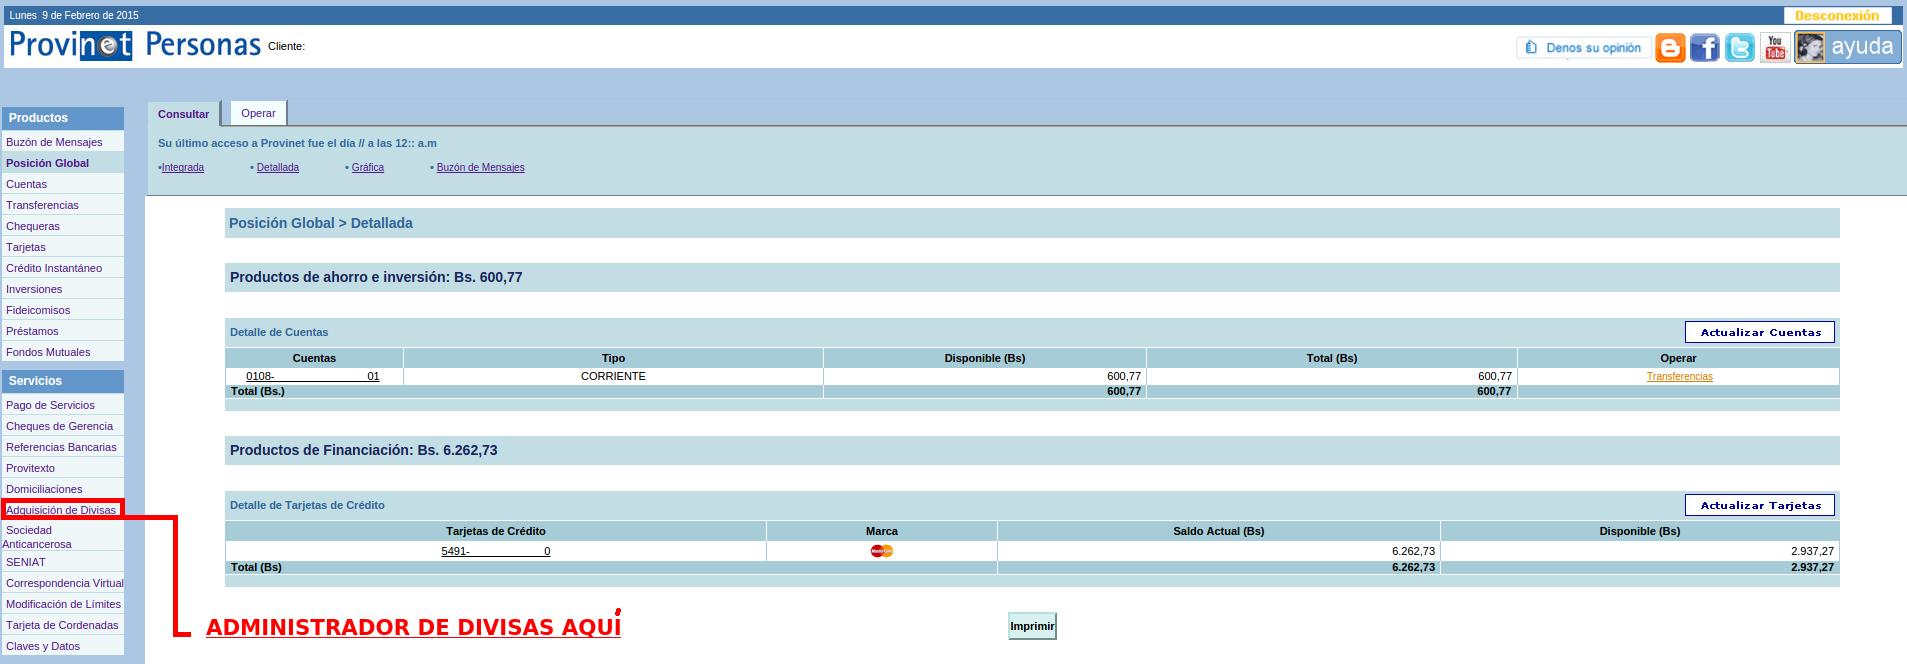Viewport: 1907px width, 664px height.
Task: Switch to the Consultar tab
Action: [x=184, y=114]
